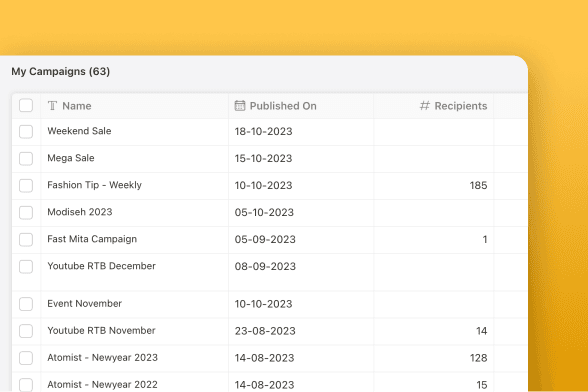Image resolution: width=588 pixels, height=392 pixels.
Task: Tick the Atomist - Newyear 2023 checkbox
Action: click(x=26, y=358)
